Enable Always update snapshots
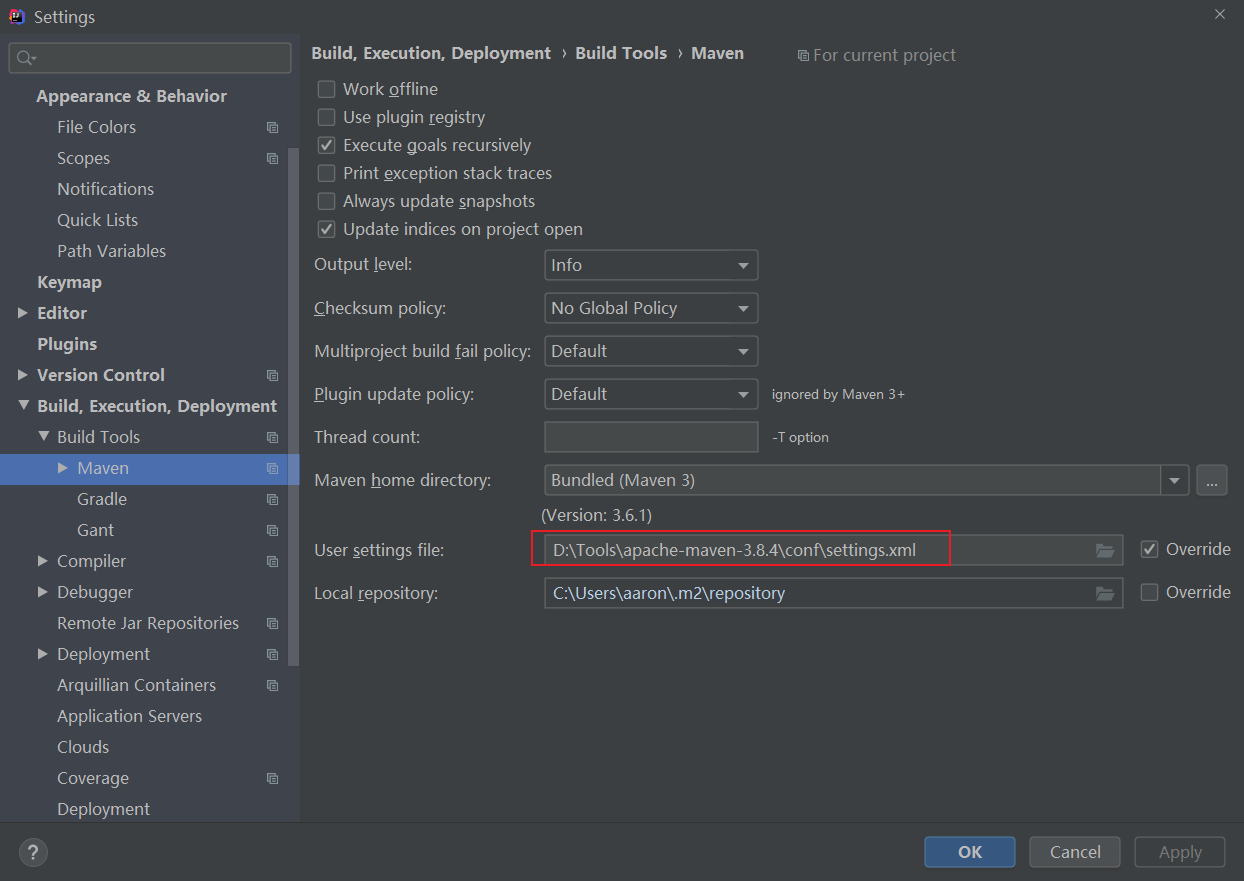The width and height of the screenshot is (1244, 881). click(x=326, y=201)
